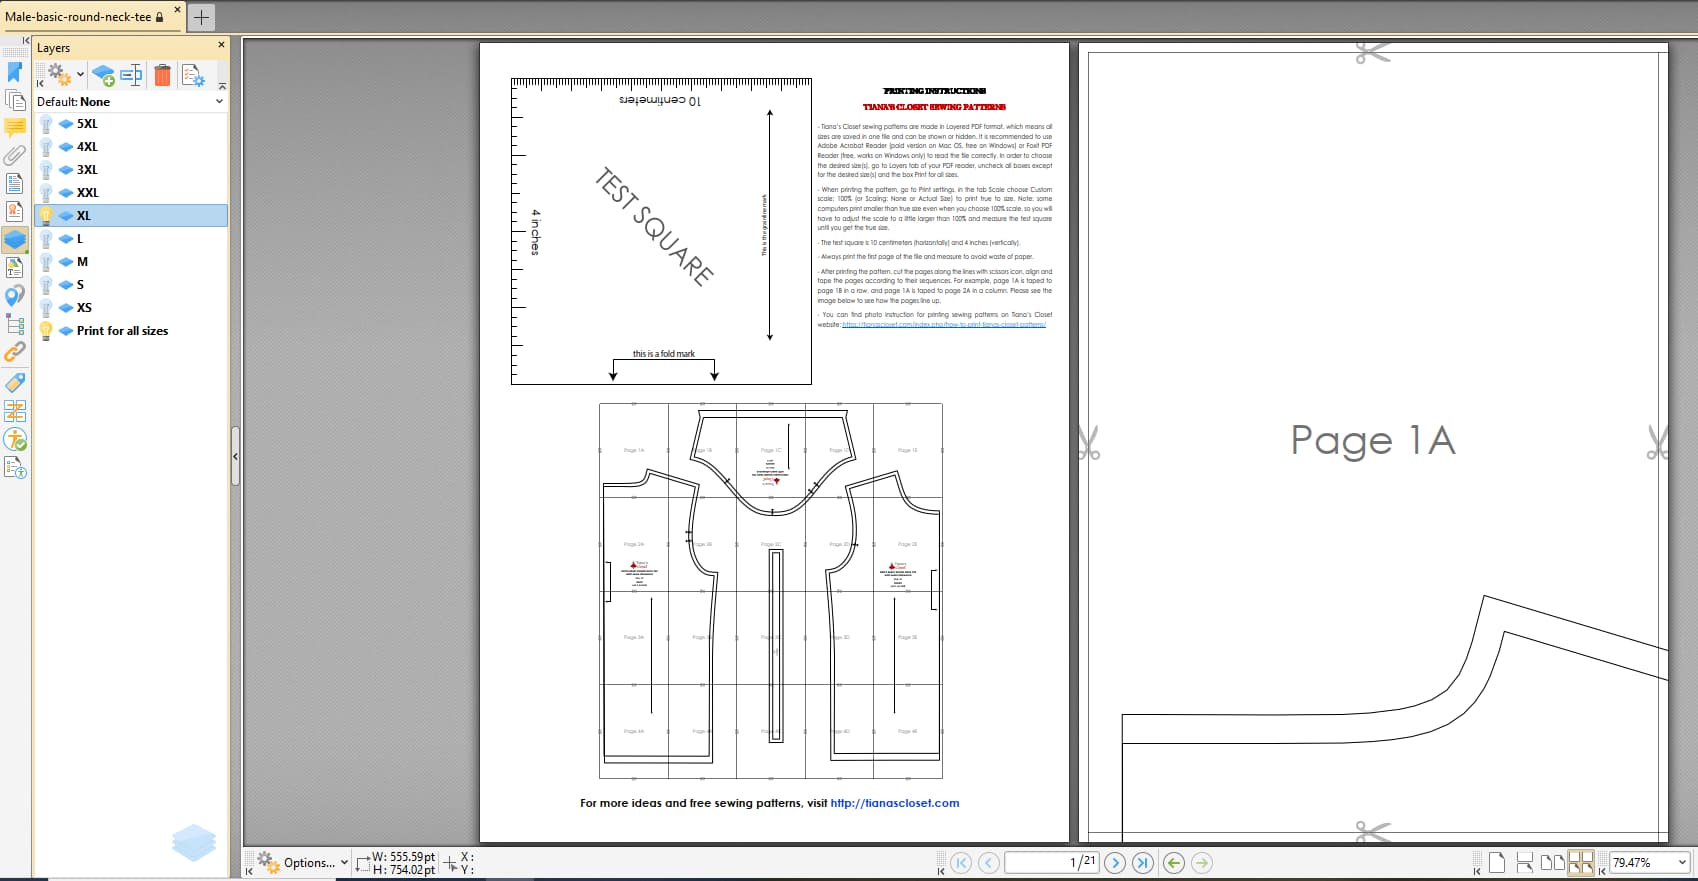Screen dimensions: 1698x881
Task: Open the Bookmarks pane from sidebar
Action: coord(14,72)
